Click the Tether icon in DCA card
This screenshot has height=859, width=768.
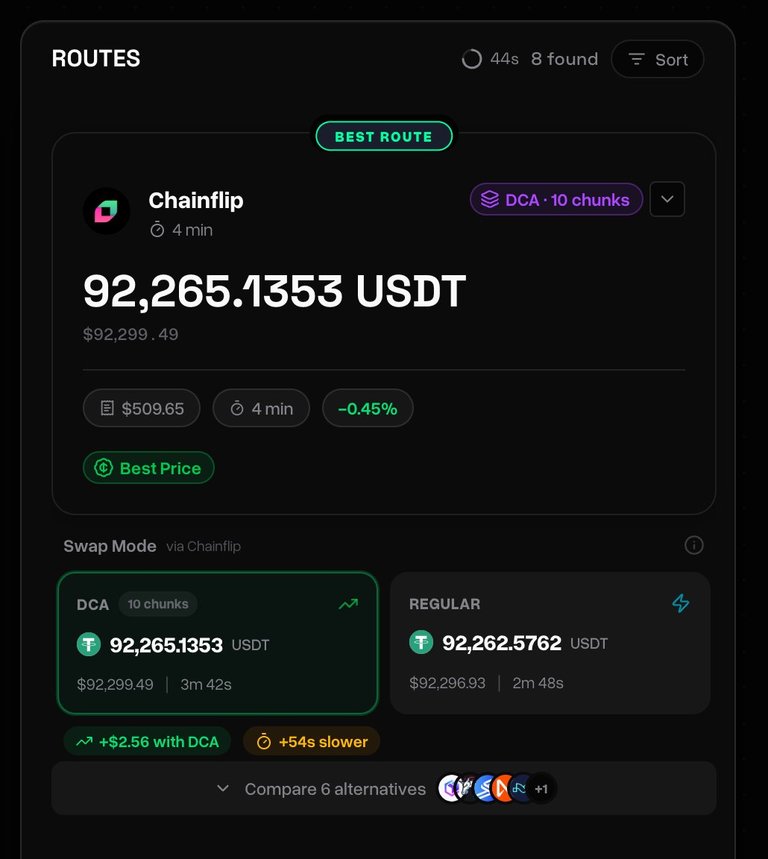click(89, 644)
